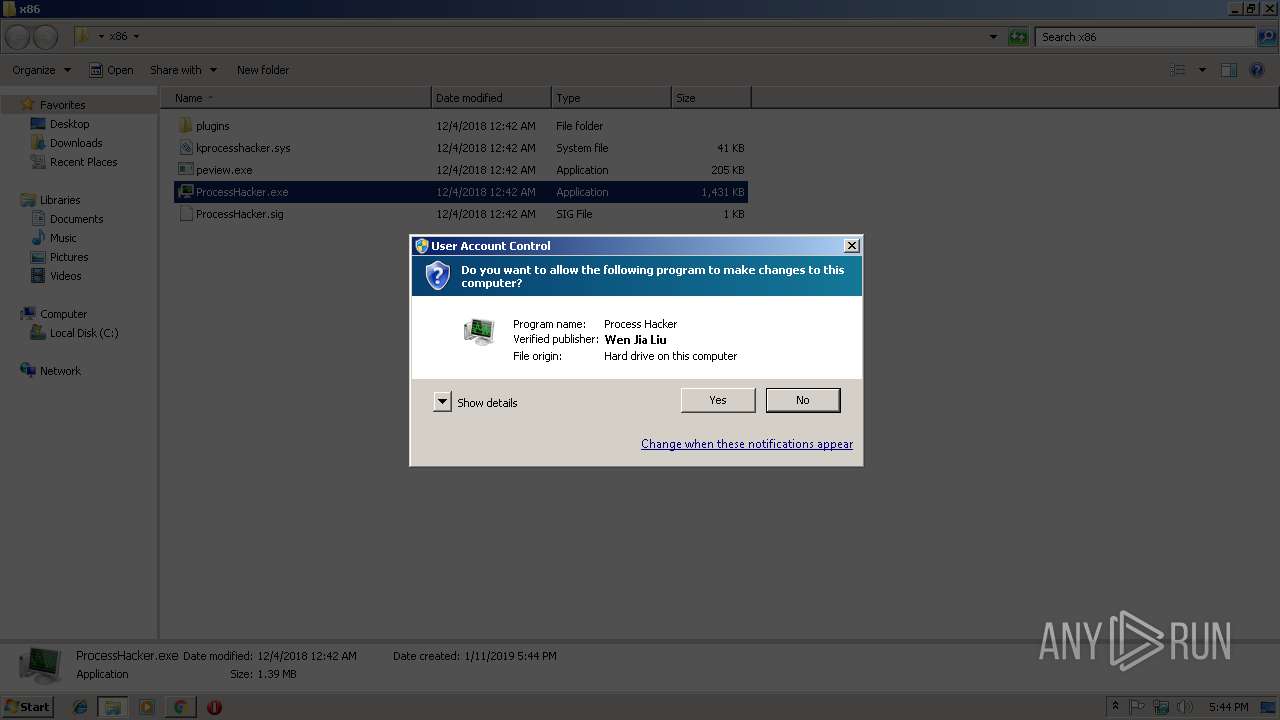Click the ProcessHacker.exe details pane icon
Viewport: 1280px width, 720px height.
point(40,665)
